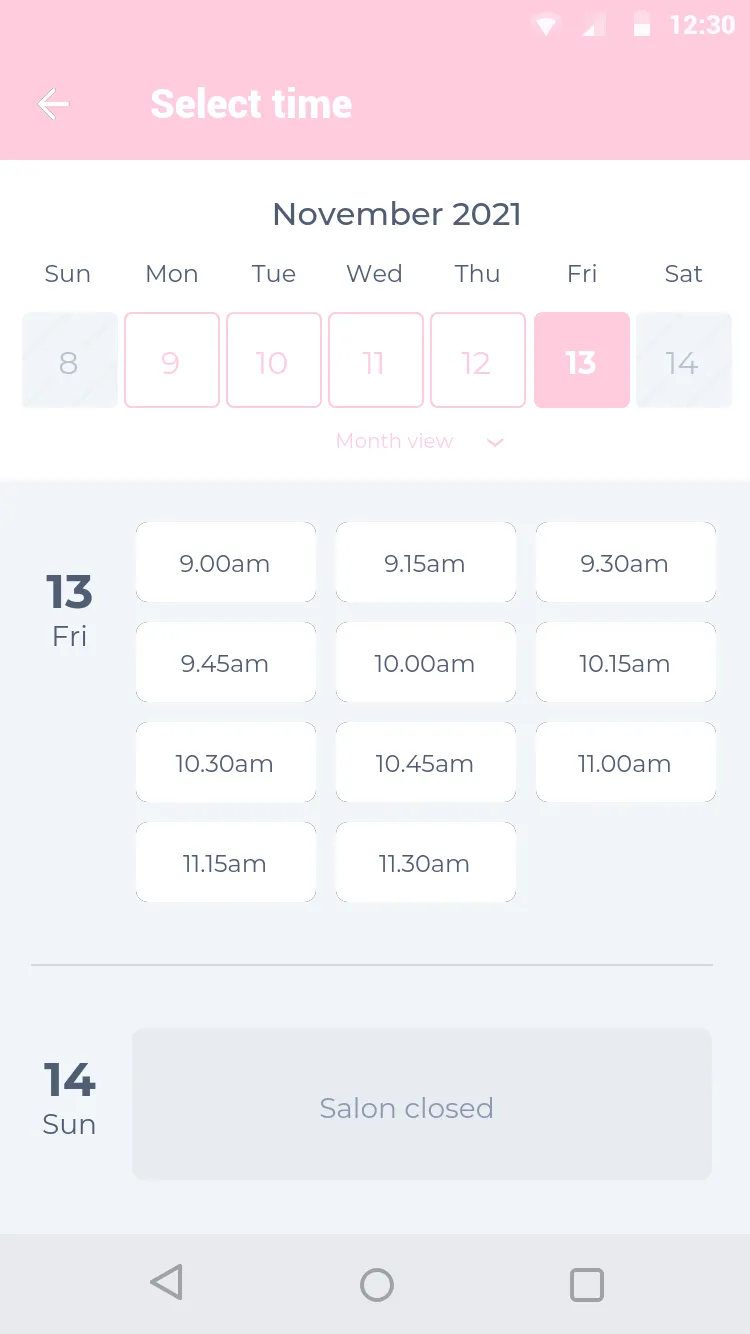Choose Wednesday 11 date box

(x=376, y=360)
